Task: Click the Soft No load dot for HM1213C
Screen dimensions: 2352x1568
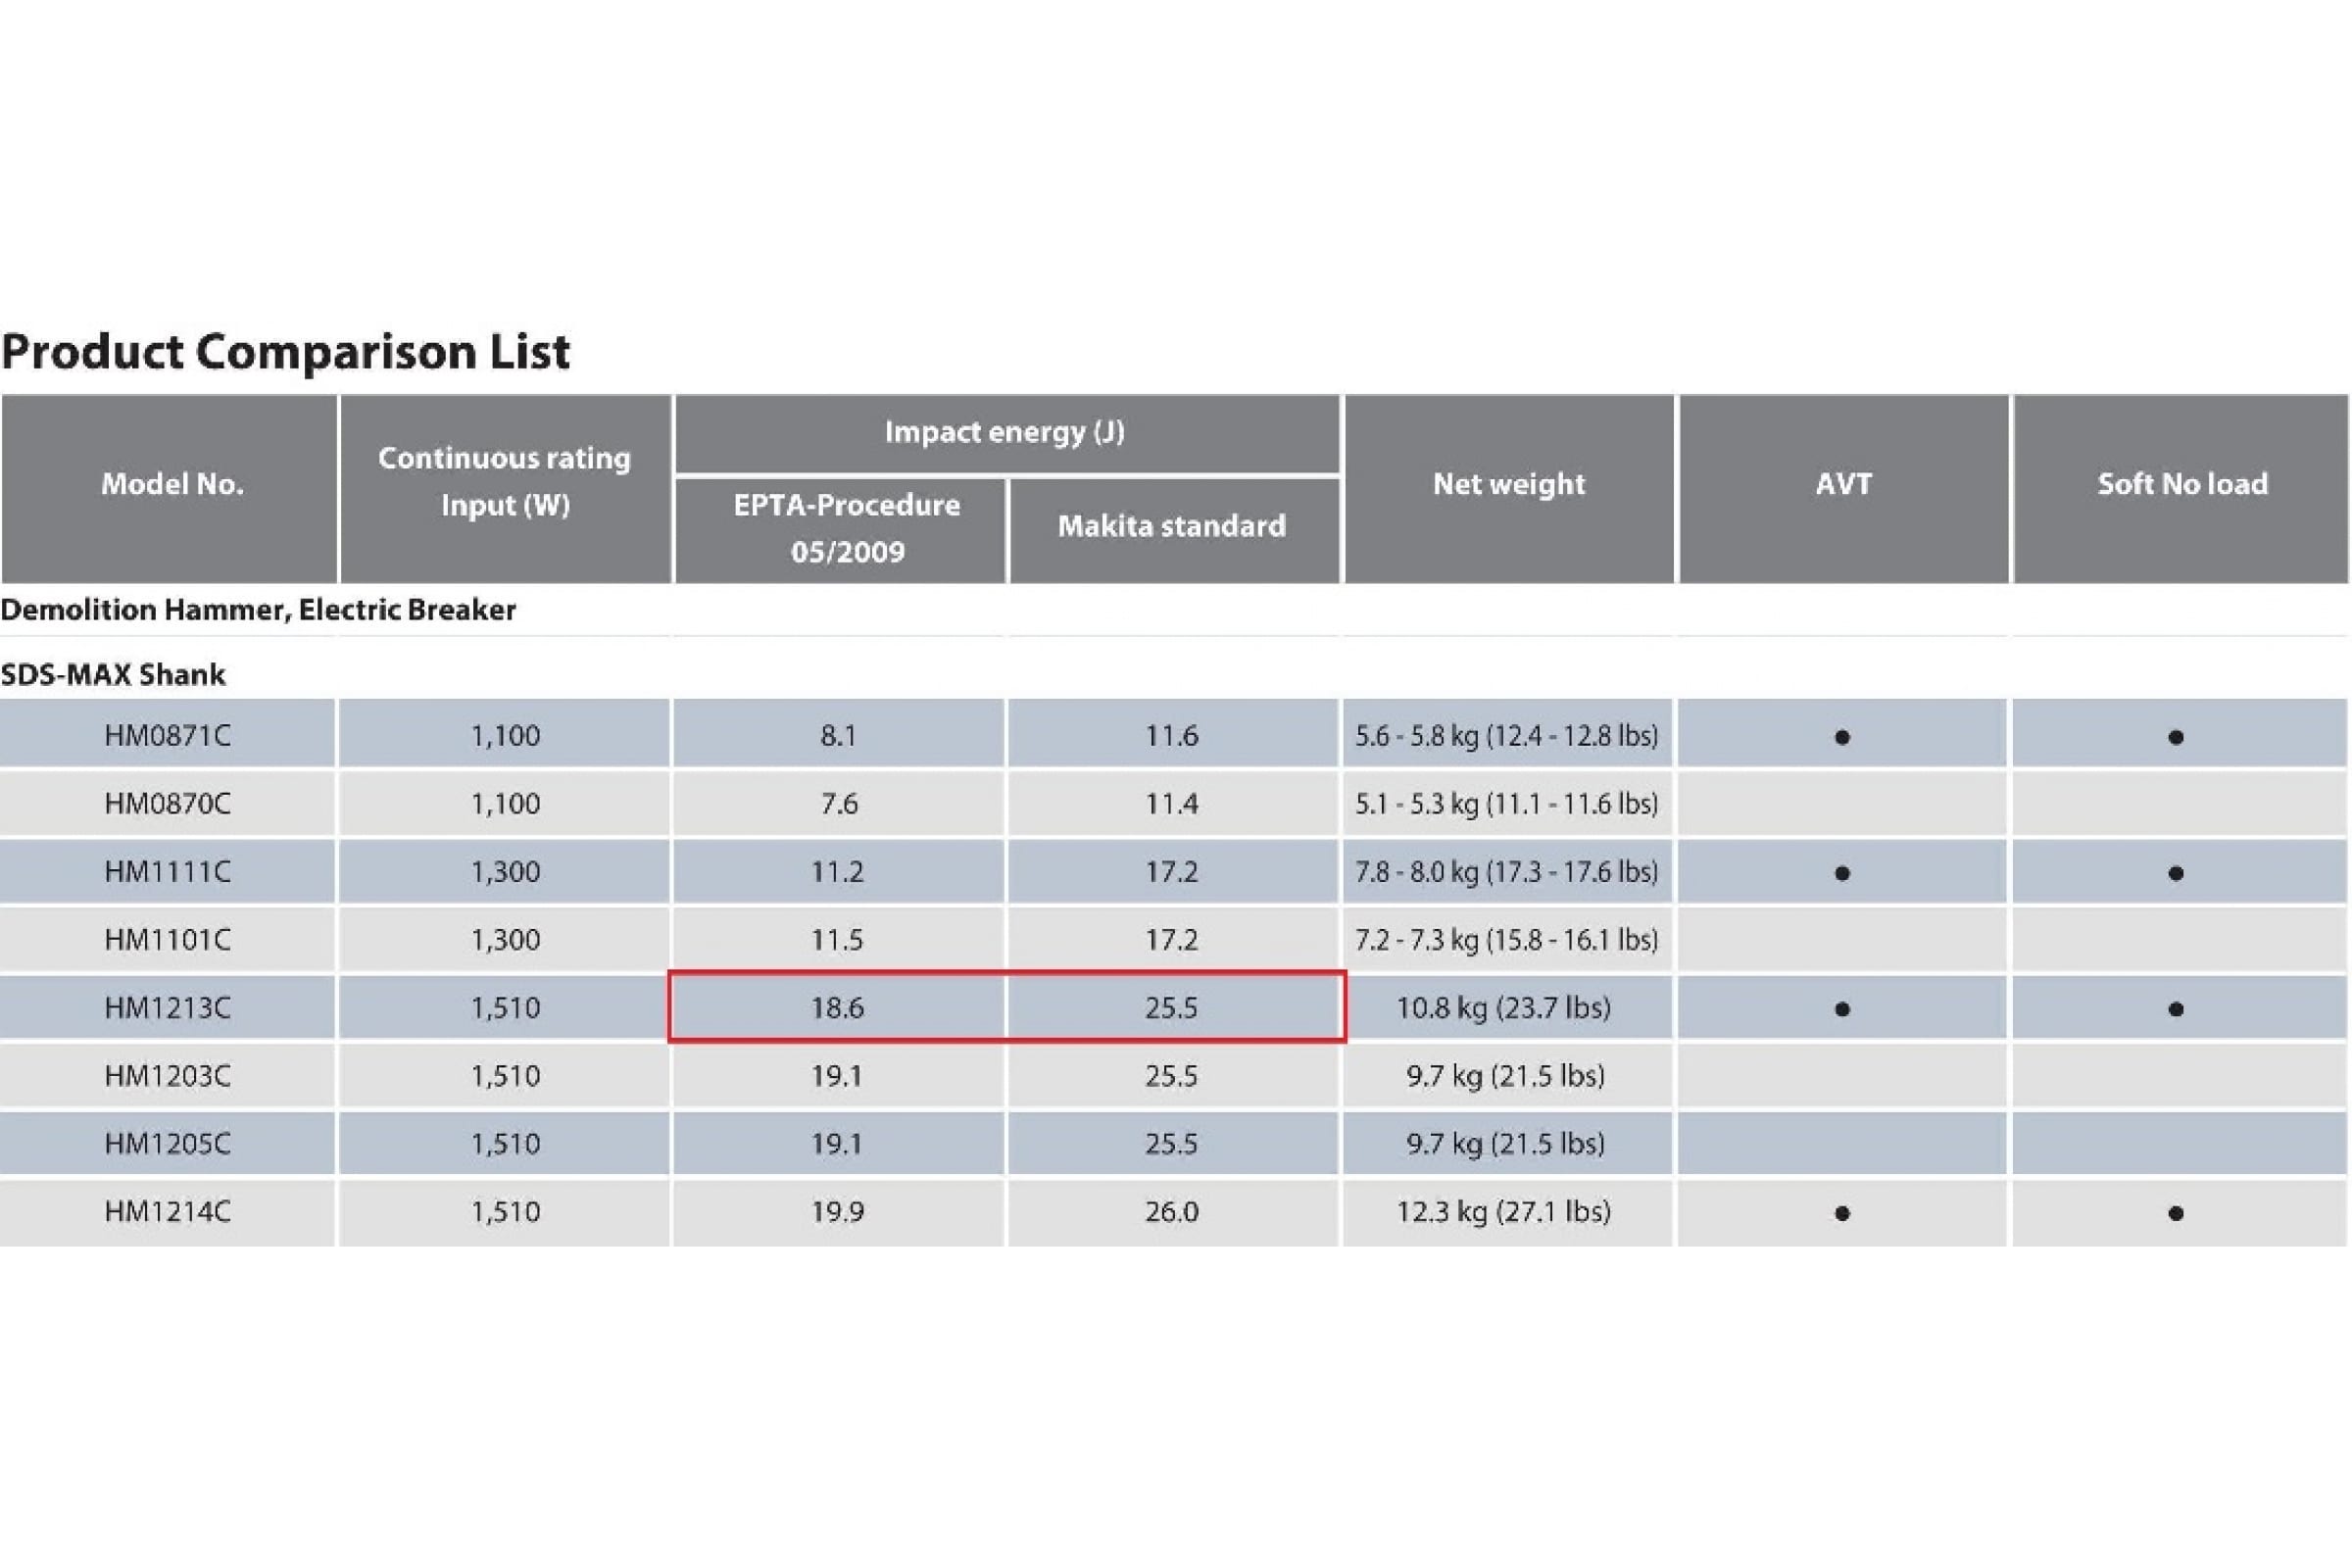Action: (2176, 1010)
